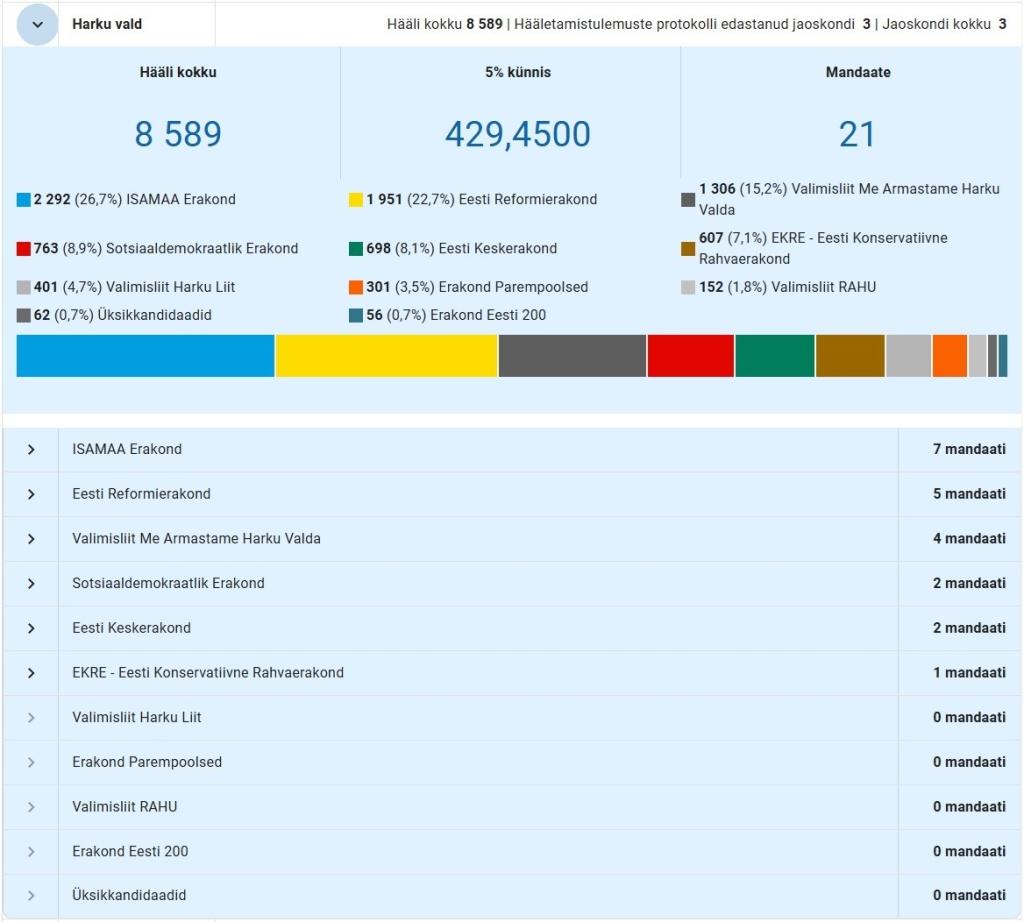Click 'Erakond Eesti 200' row name
This screenshot has height=922, width=1024.
(130, 851)
